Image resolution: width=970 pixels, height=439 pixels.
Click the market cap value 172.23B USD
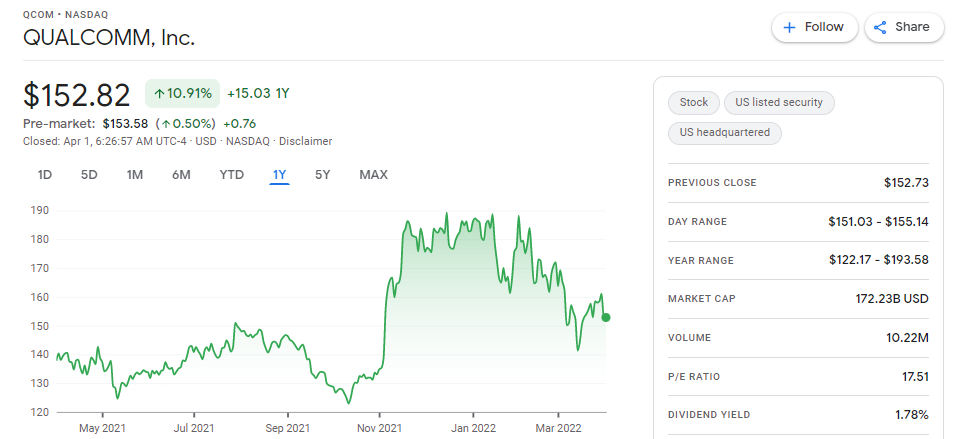tap(891, 299)
